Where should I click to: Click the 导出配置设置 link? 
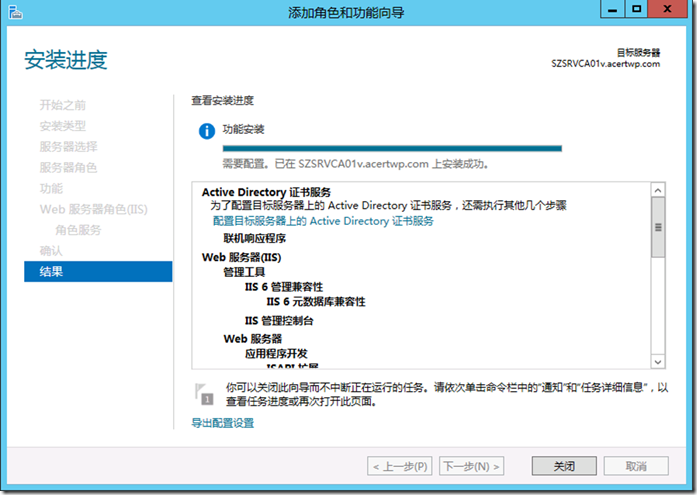(223, 423)
